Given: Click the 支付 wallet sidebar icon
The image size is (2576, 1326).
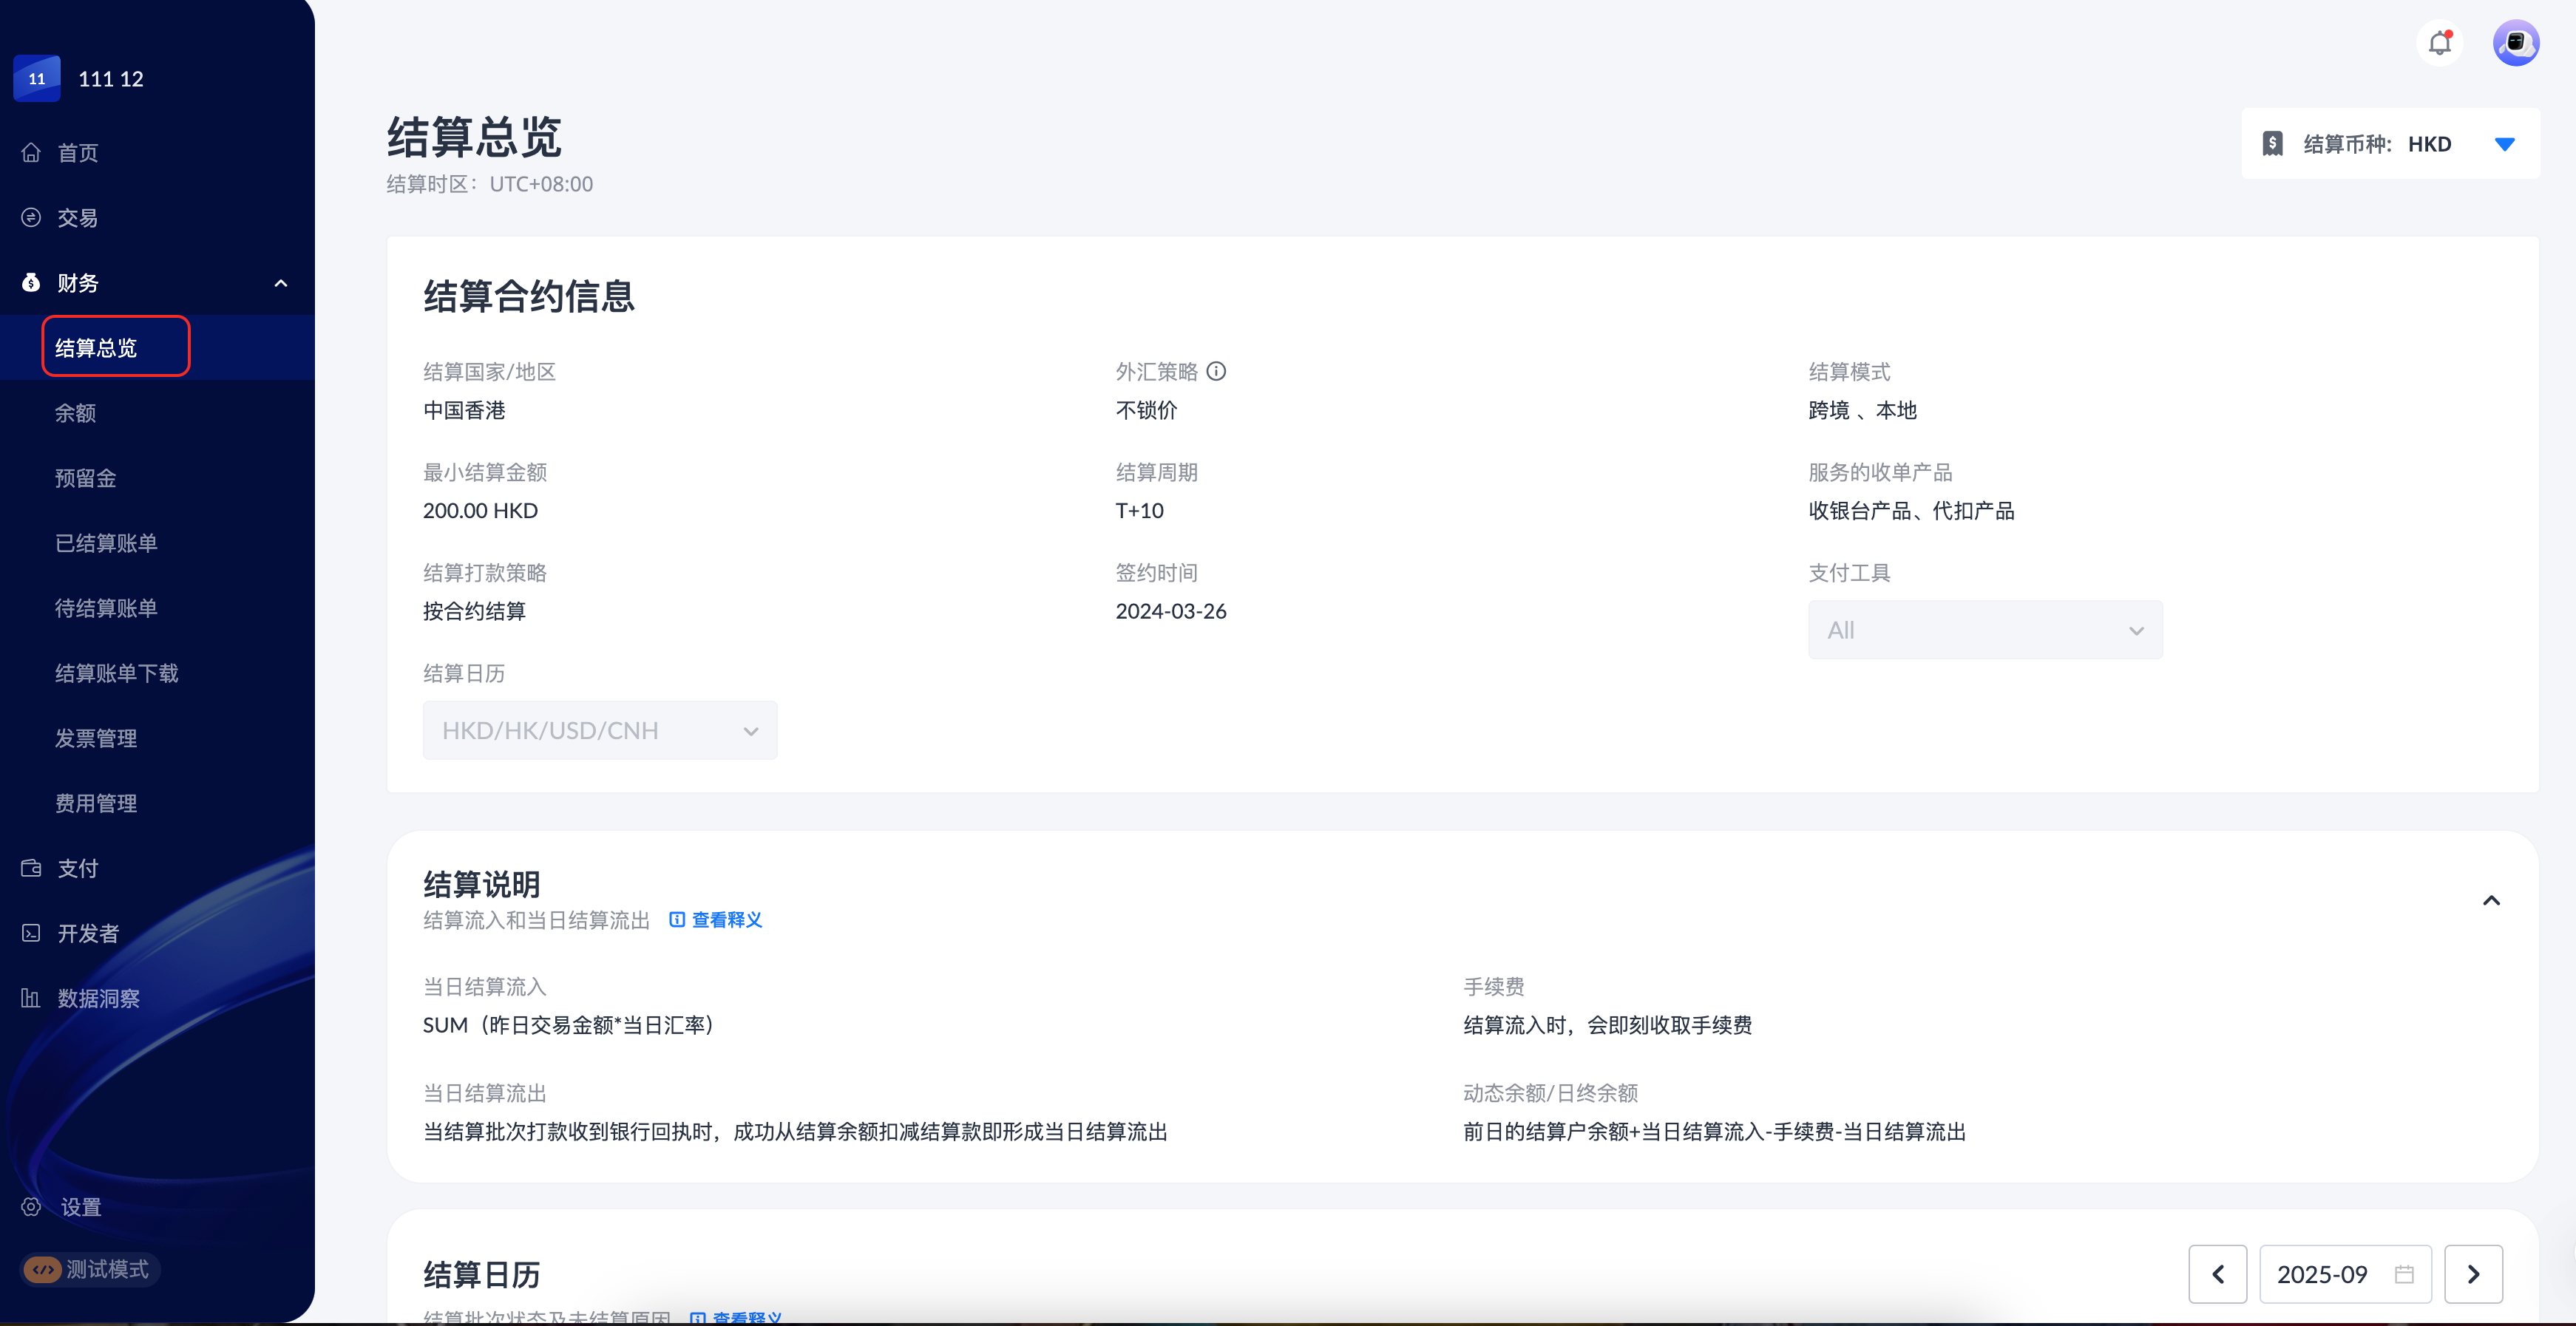Looking at the screenshot, I should pos(32,868).
